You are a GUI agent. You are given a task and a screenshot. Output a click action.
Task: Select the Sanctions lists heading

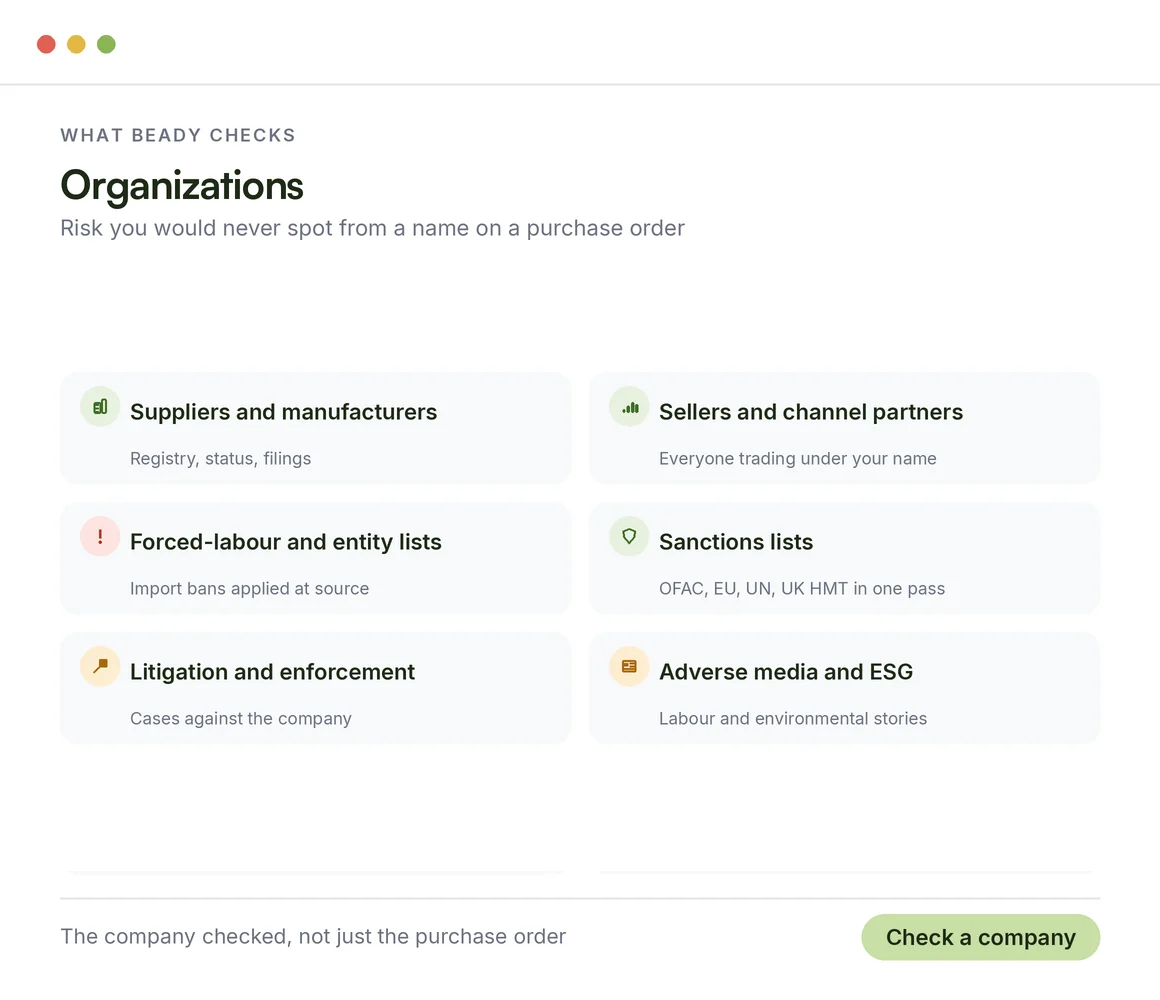(x=736, y=542)
